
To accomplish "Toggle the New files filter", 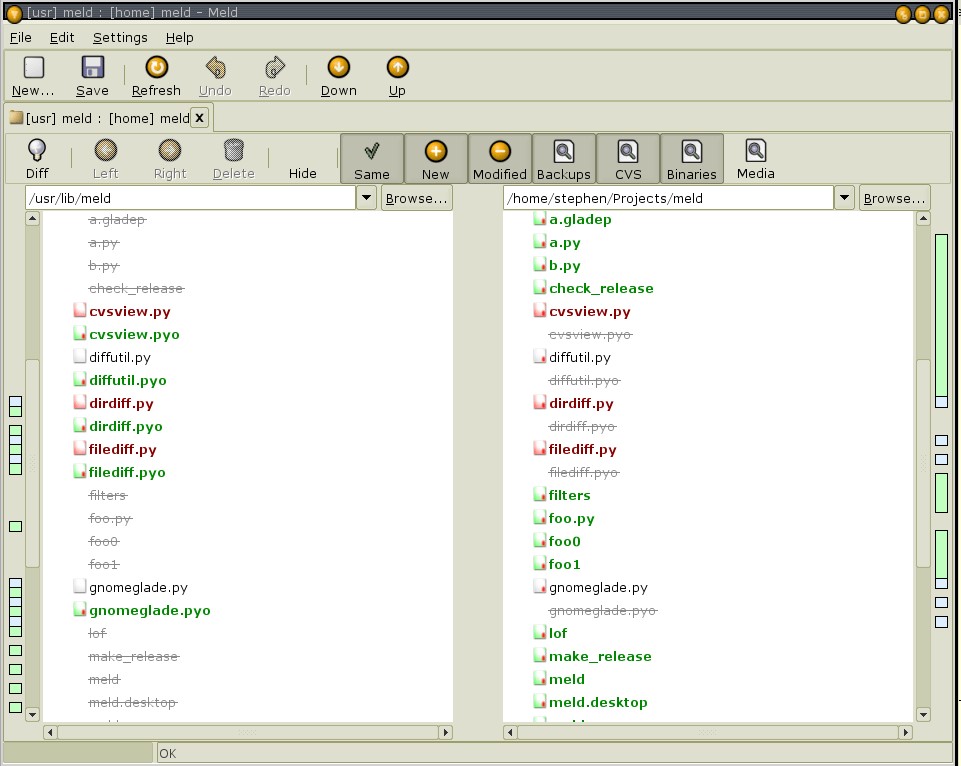I will pos(436,159).
